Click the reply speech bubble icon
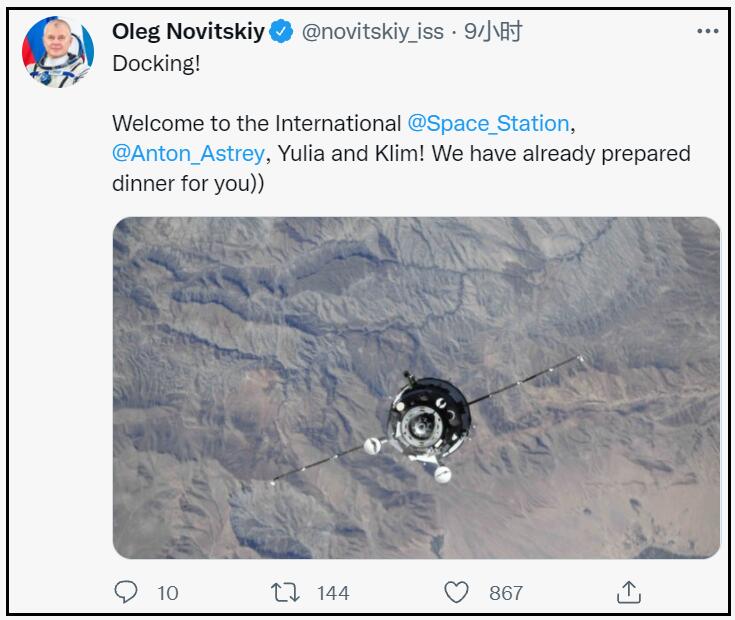 pos(126,592)
